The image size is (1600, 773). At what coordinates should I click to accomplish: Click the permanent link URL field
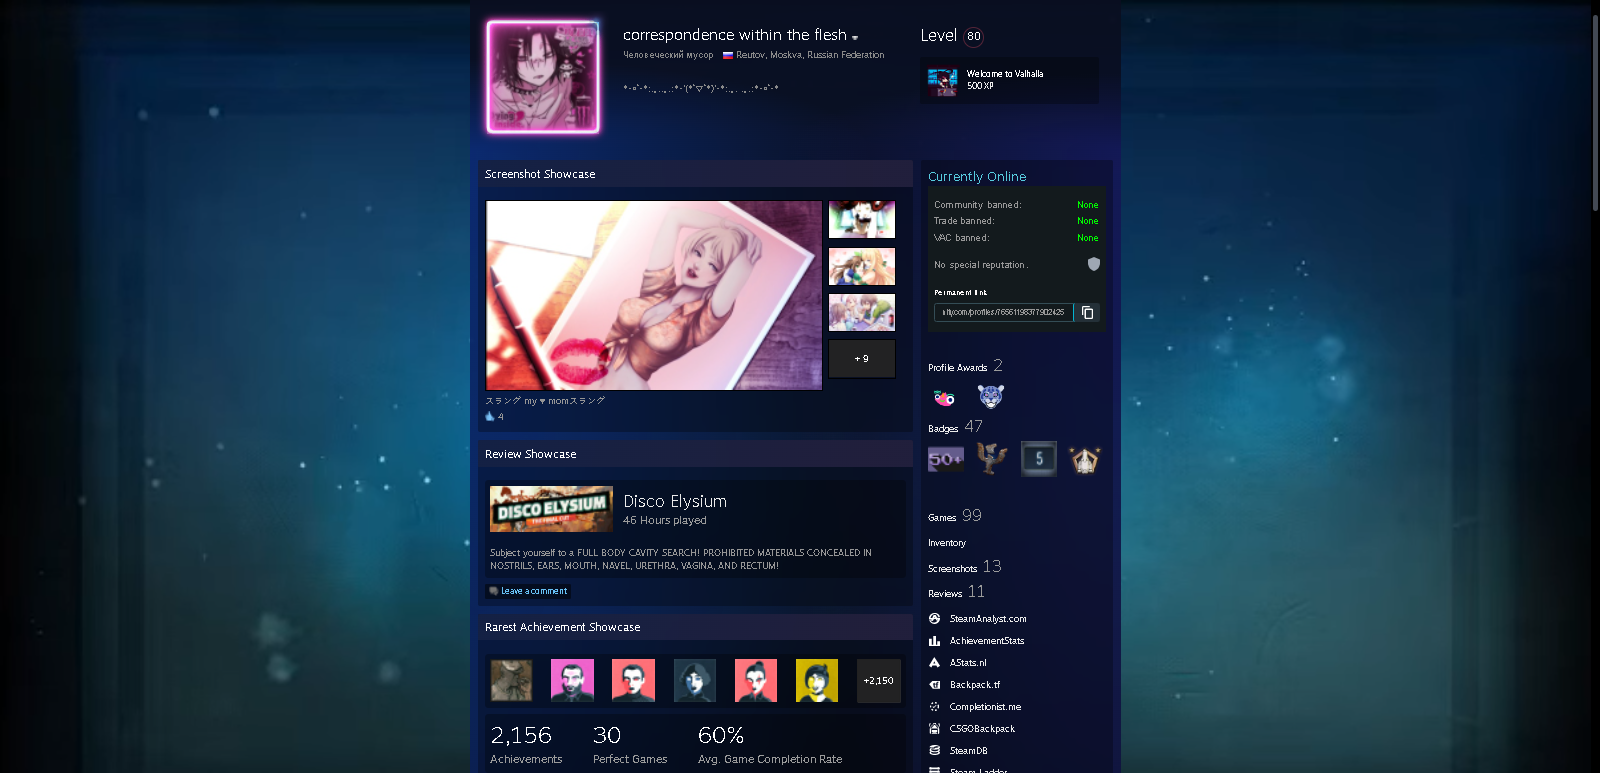(1003, 313)
